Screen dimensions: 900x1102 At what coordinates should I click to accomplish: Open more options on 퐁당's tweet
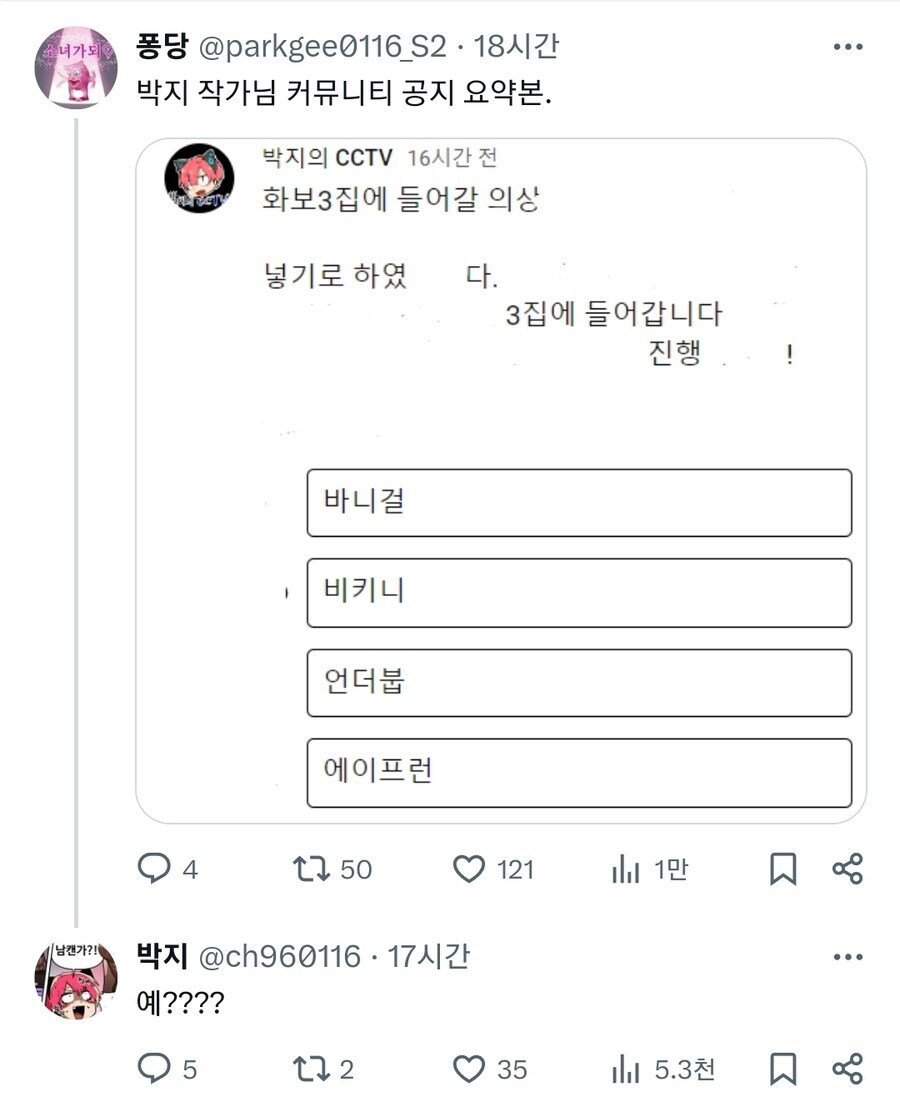[x=850, y=44]
